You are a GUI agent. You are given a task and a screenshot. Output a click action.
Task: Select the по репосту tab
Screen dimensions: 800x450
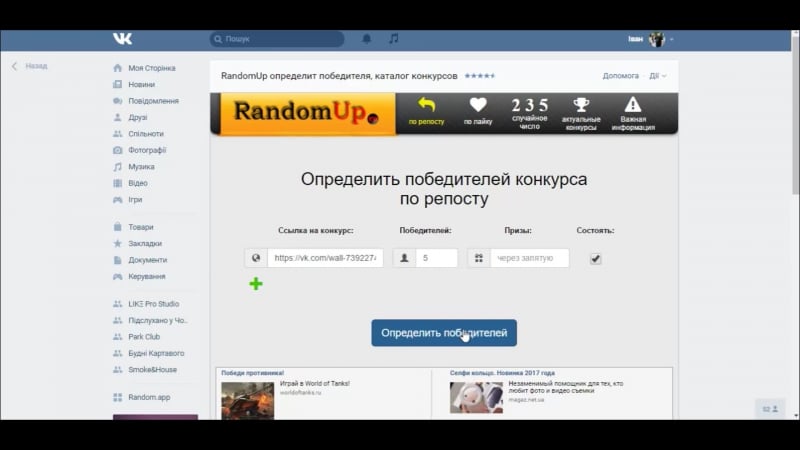pos(427,112)
